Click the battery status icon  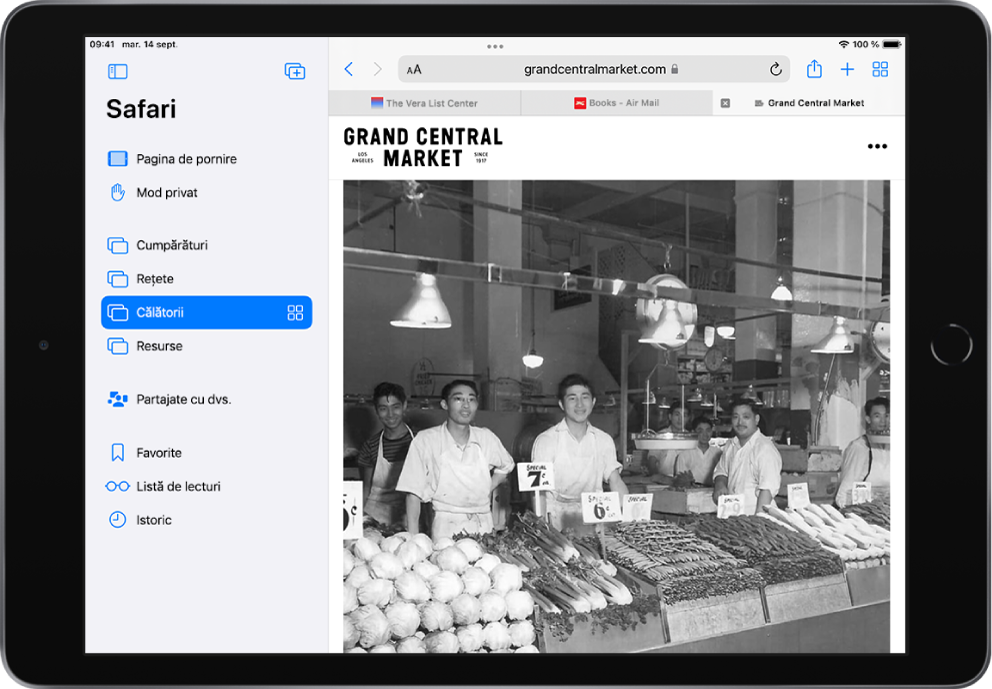(891, 44)
